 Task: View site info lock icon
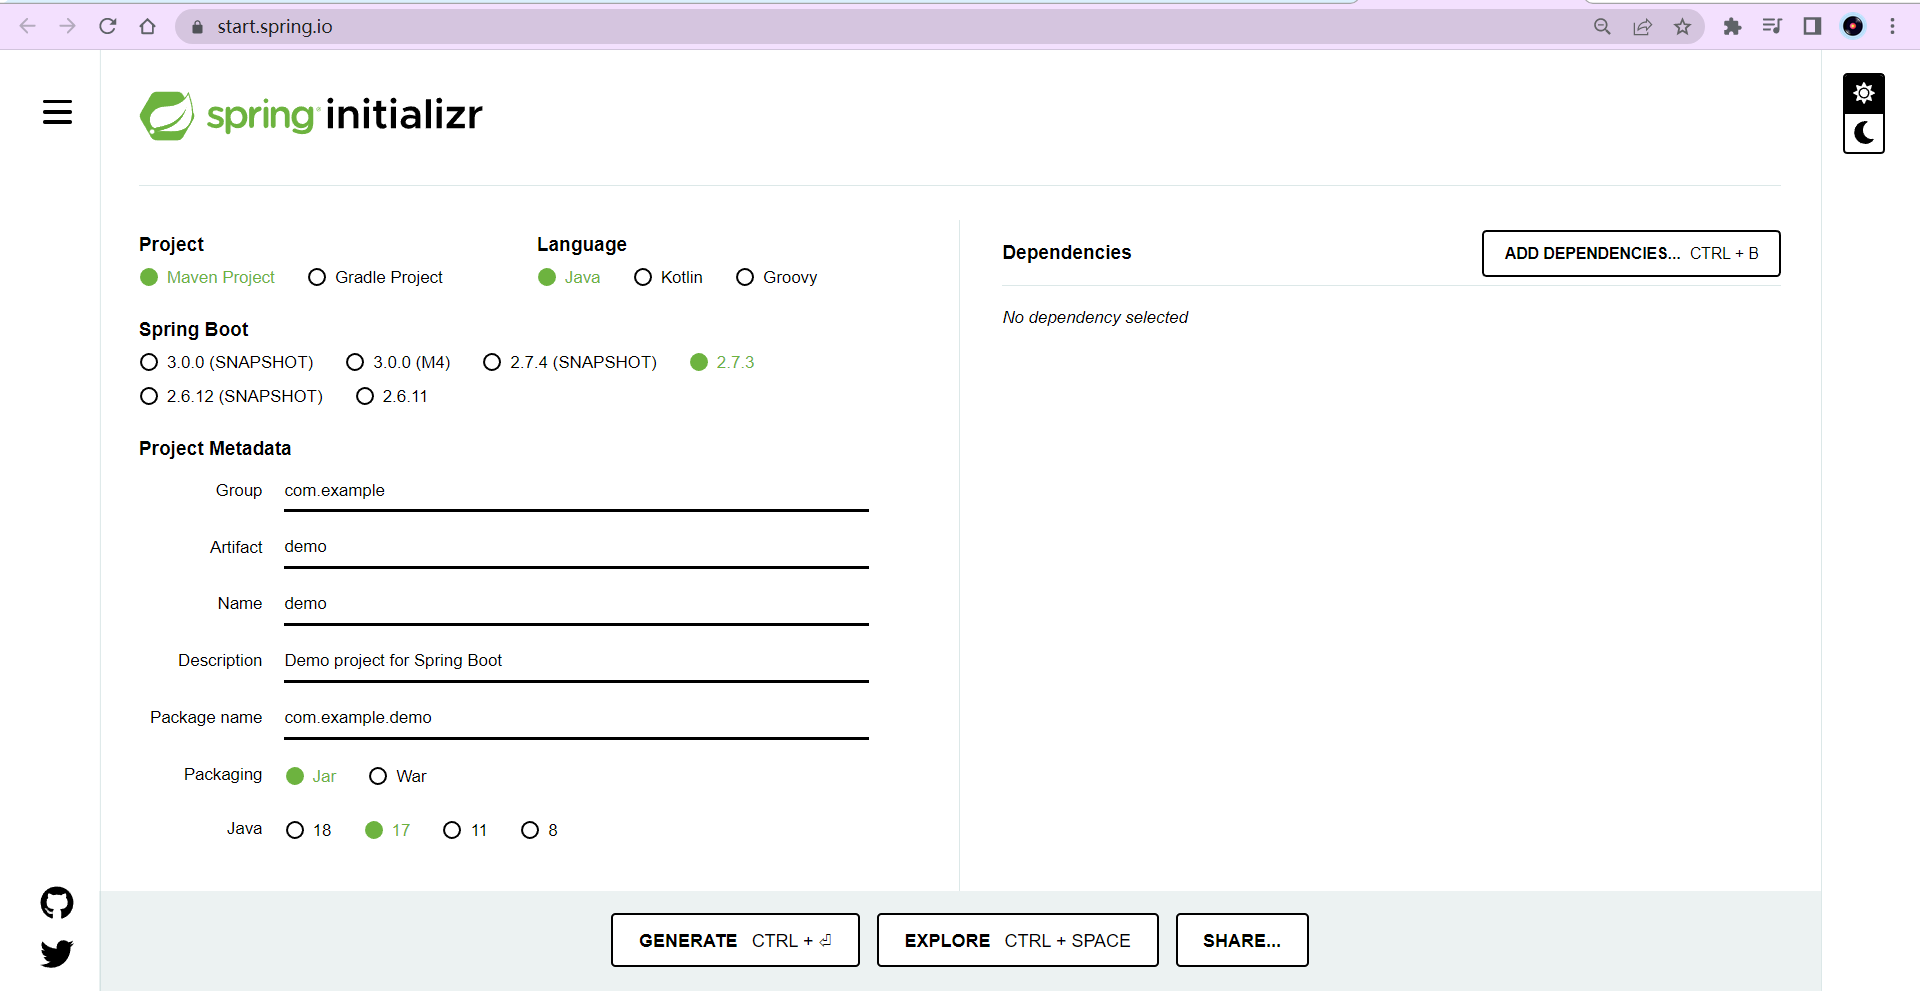(197, 27)
